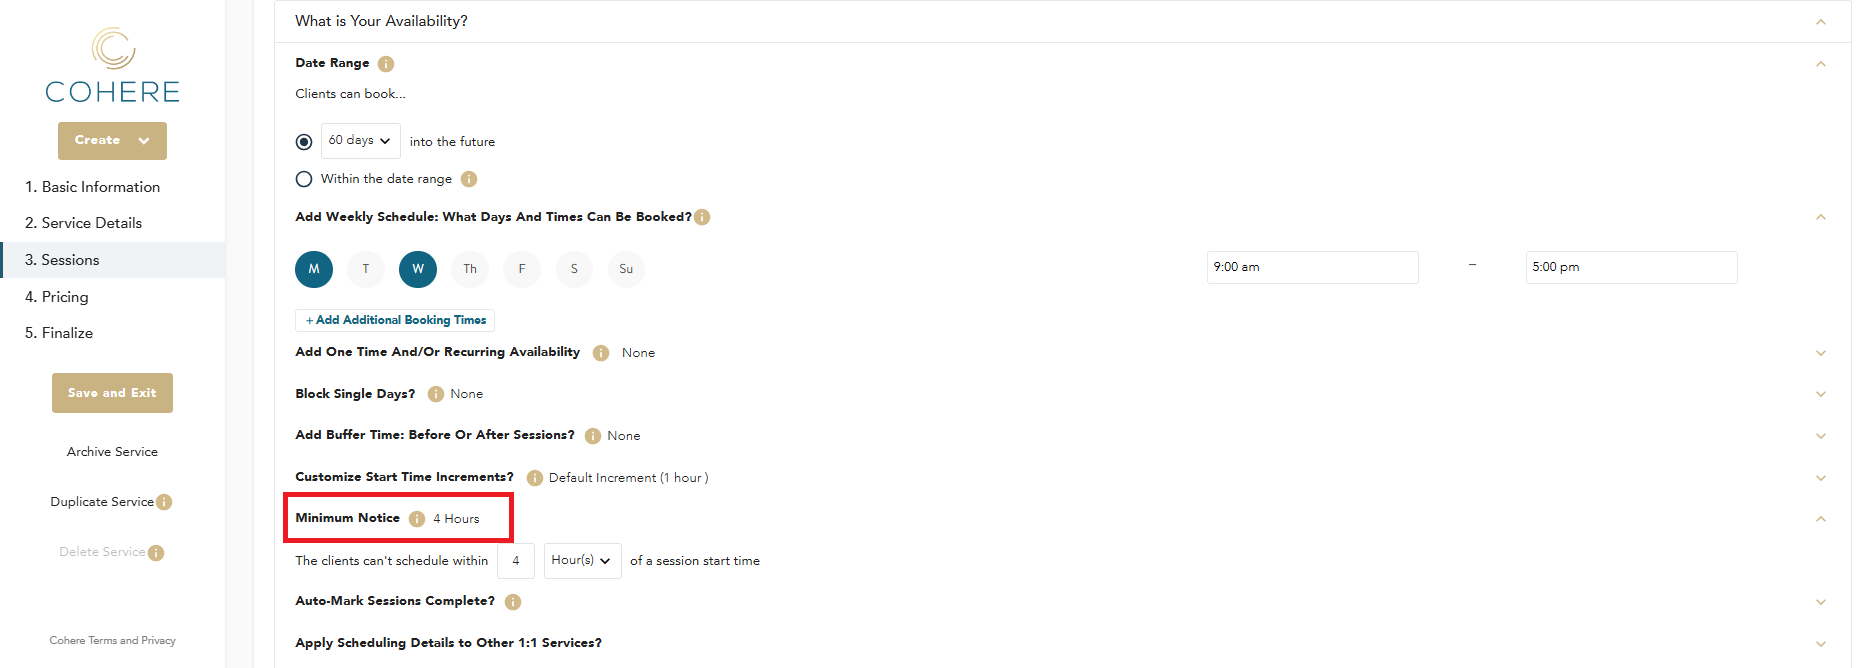Click the info icon next to Duplicate Service

(164, 502)
